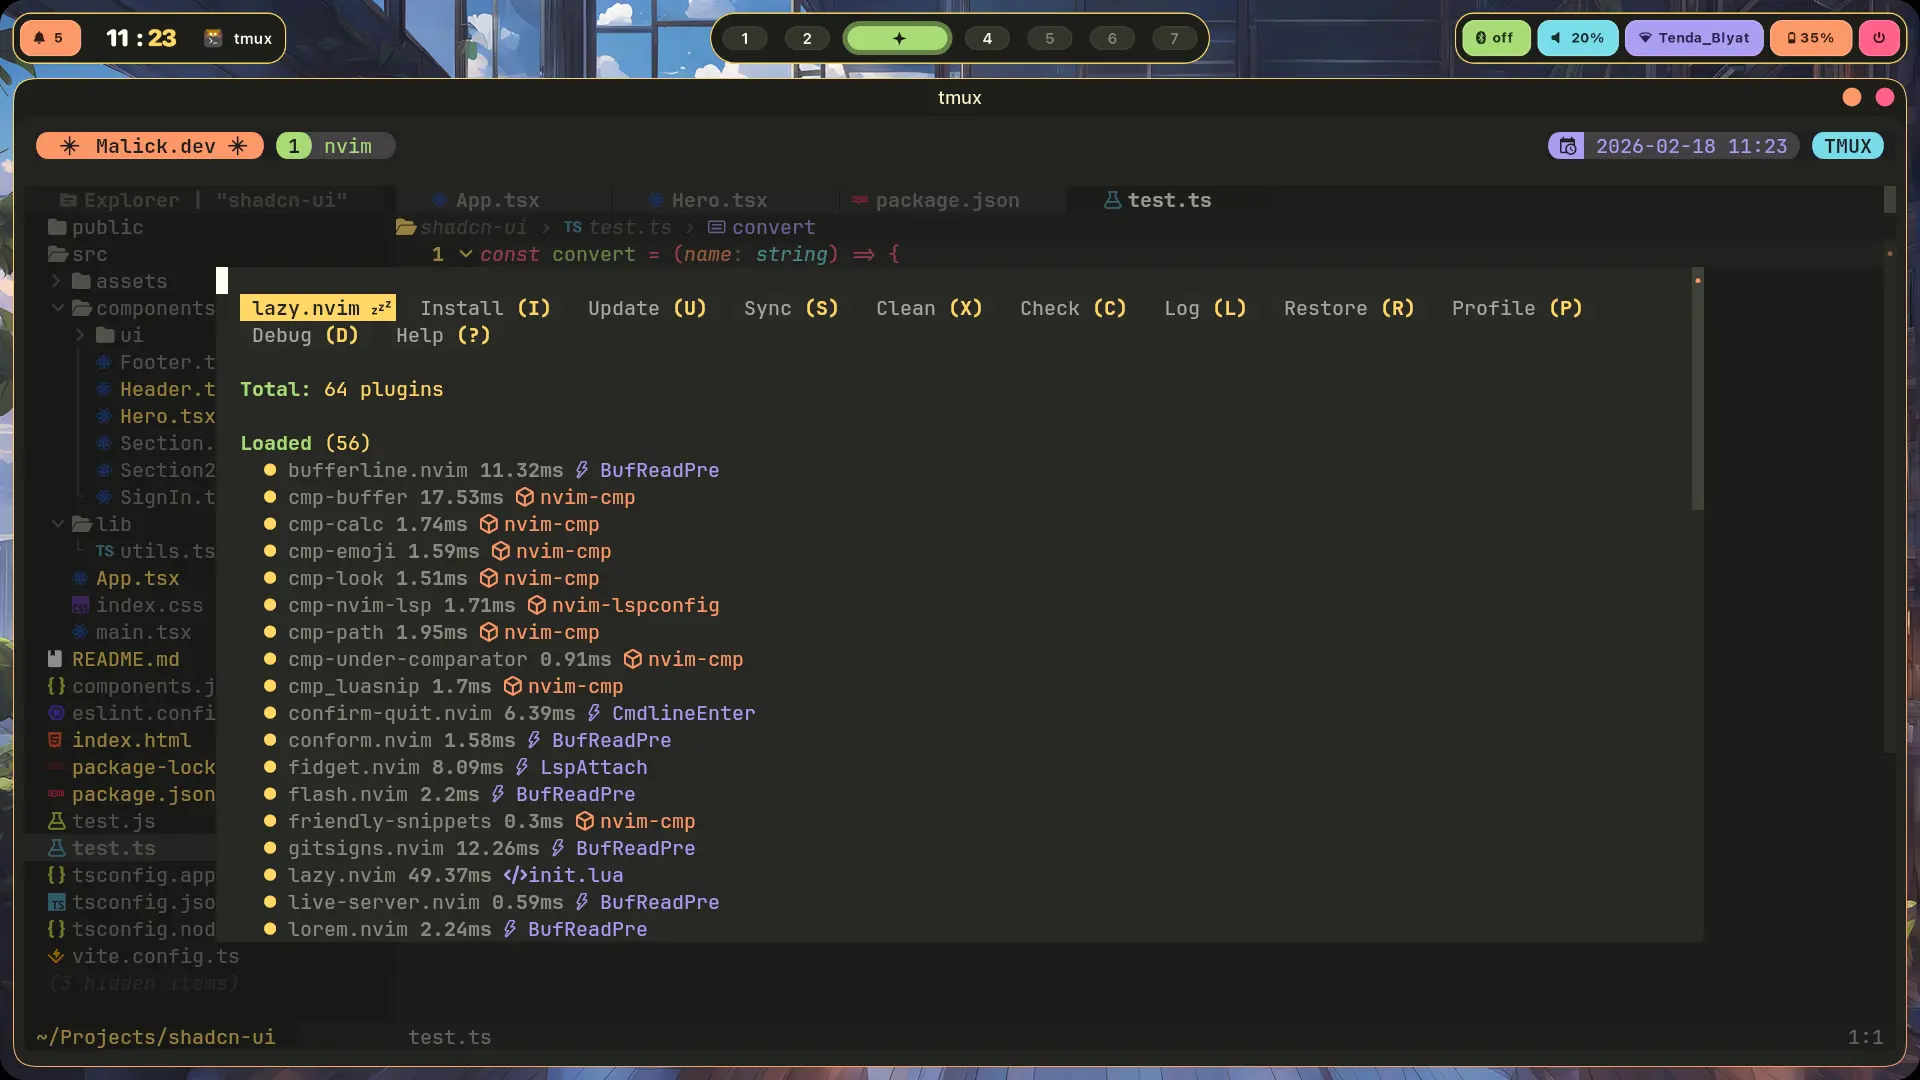The height and width of the screenshot is (1080, 1920).
Task: Click the CSS icon of index.css
Action: click(x=80, y=605)
